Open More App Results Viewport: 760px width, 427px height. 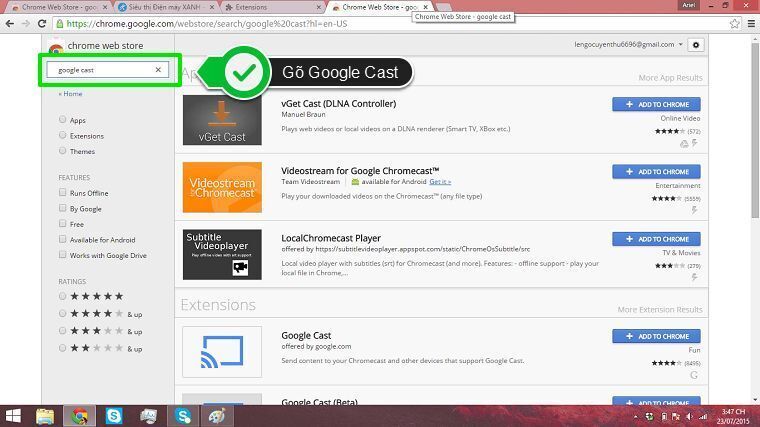(670, 78)
